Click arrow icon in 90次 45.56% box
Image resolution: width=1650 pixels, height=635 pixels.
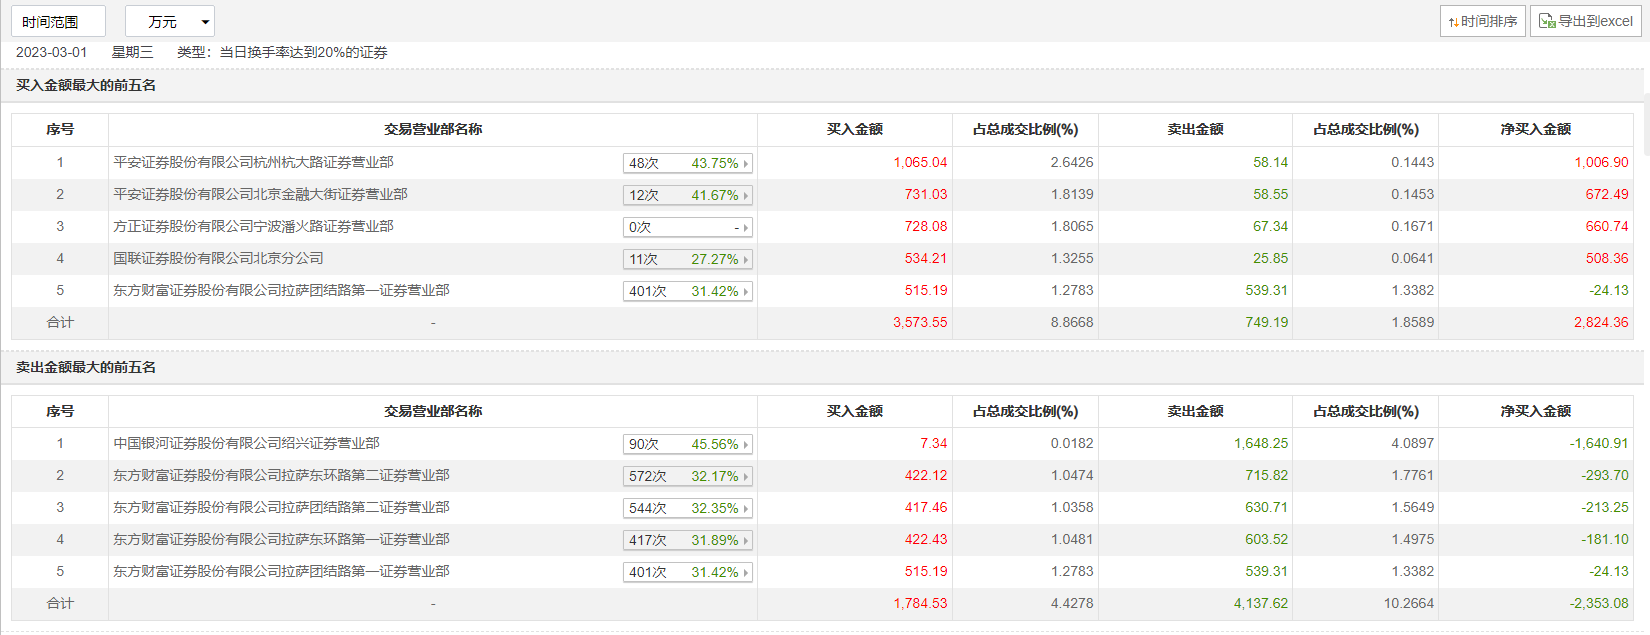click(x=745, y=445)
